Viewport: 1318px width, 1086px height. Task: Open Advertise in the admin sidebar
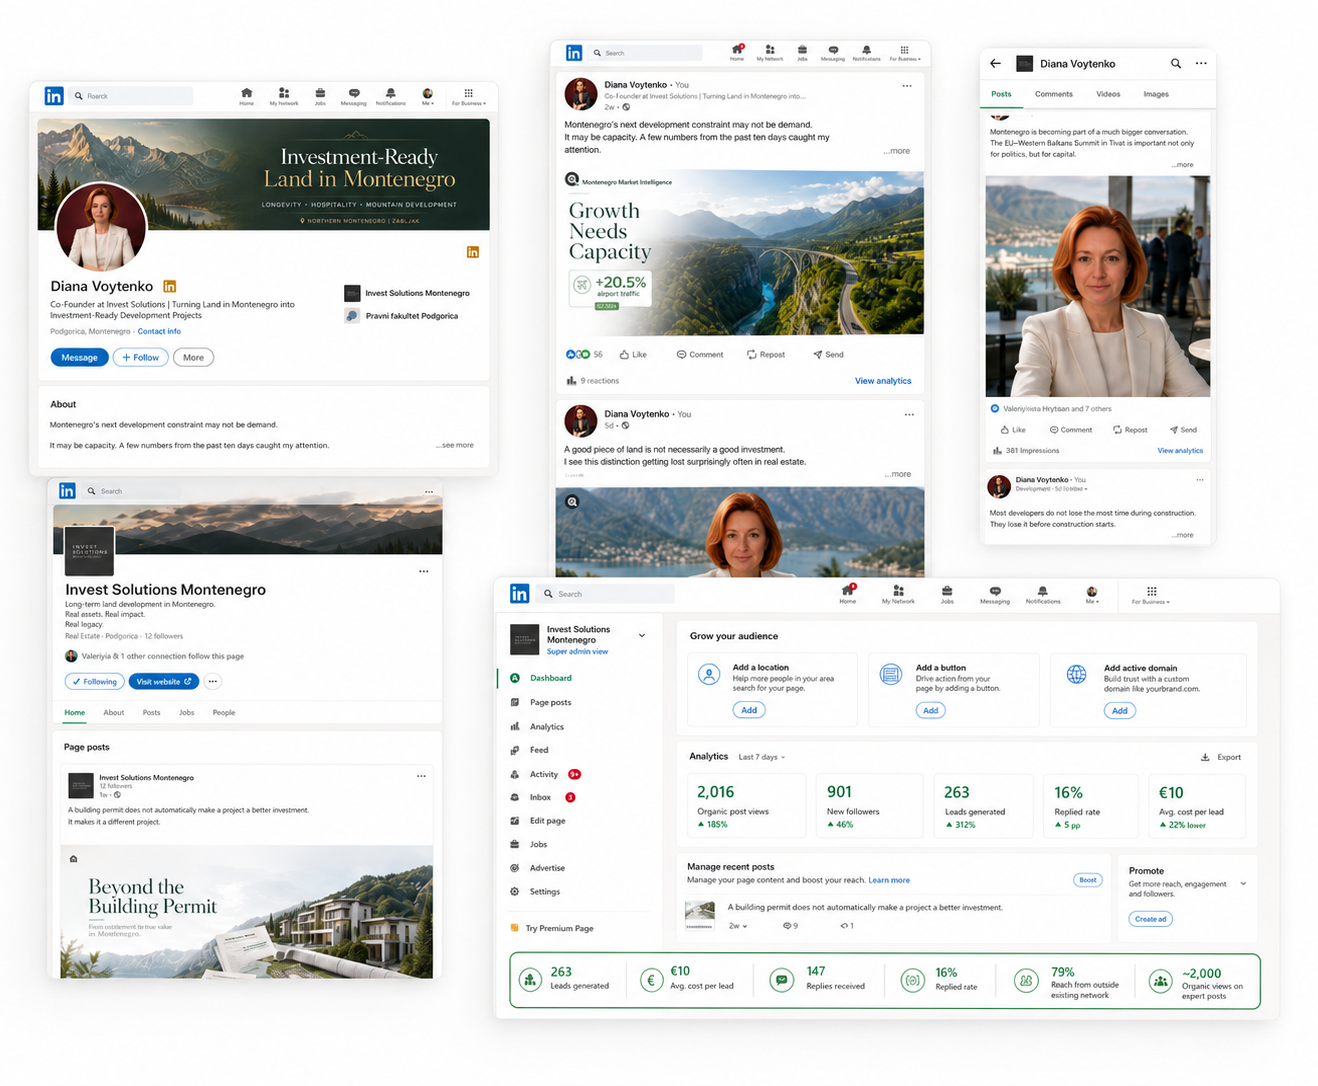click(538, 868)
